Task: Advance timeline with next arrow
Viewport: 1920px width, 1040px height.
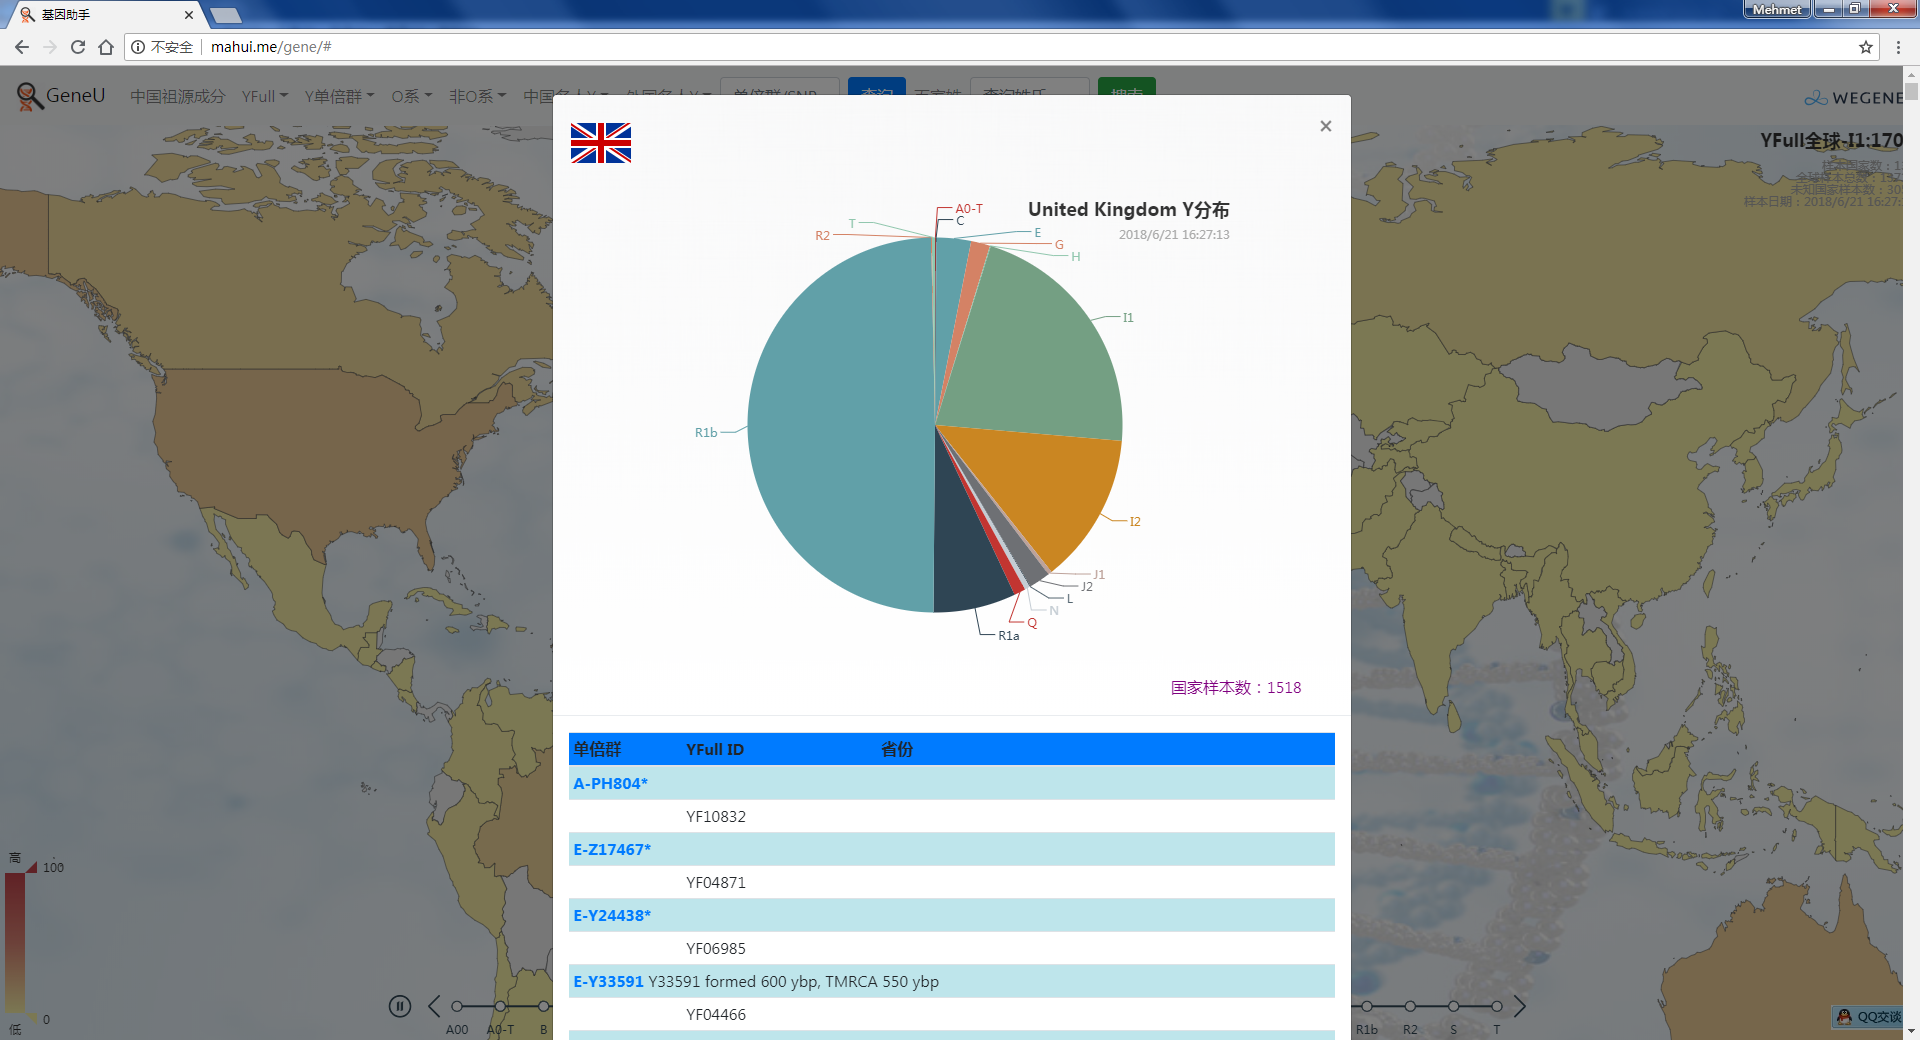Action: pos(1519,1006)
